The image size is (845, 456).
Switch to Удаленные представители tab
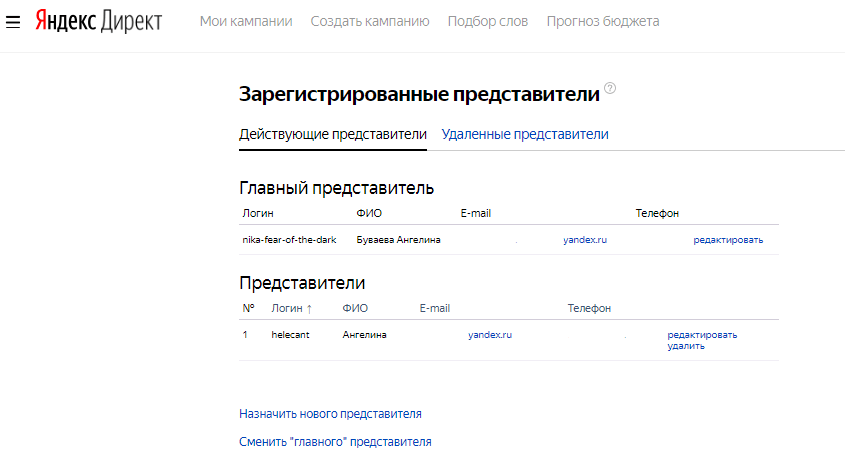coord(525,134)
